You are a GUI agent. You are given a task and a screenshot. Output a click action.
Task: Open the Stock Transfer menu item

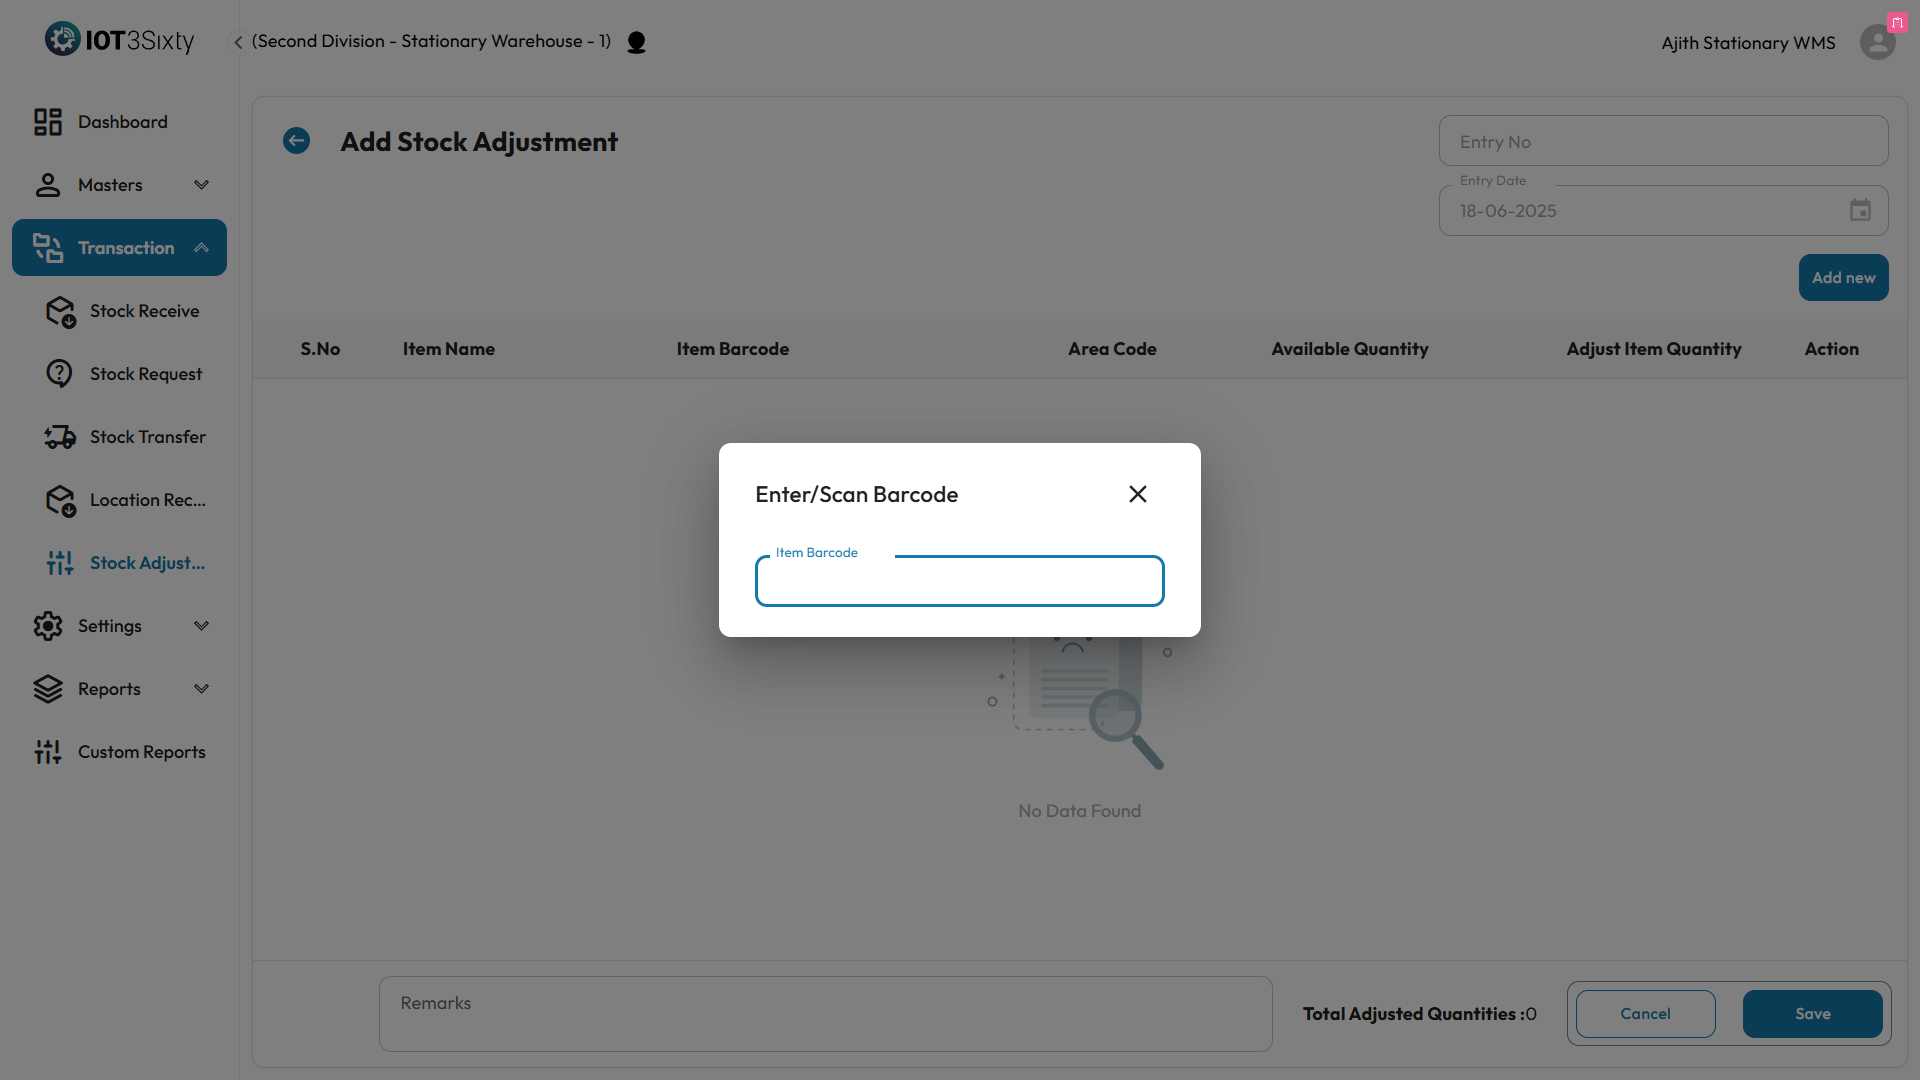tap(147, 437)
